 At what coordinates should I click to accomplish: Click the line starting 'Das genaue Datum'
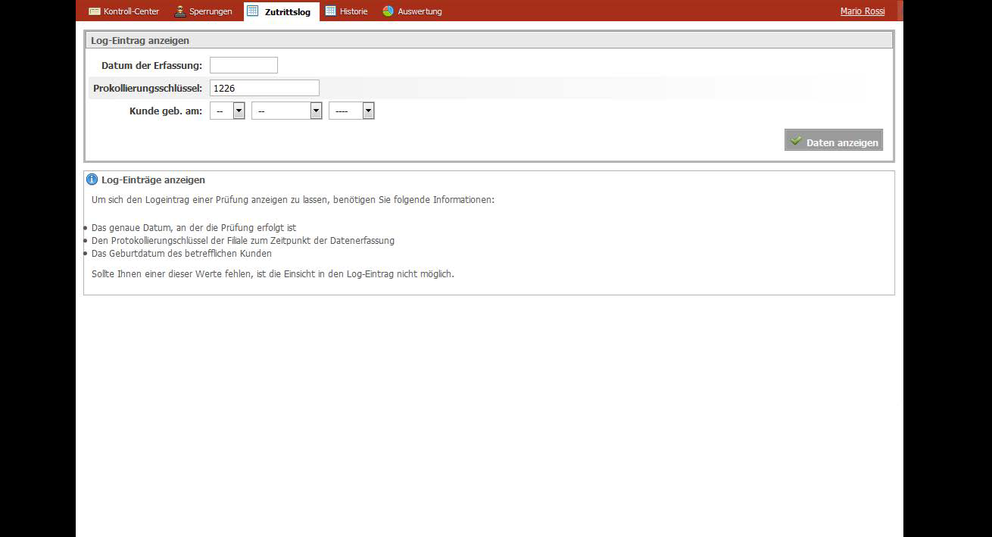click(194, 228)
